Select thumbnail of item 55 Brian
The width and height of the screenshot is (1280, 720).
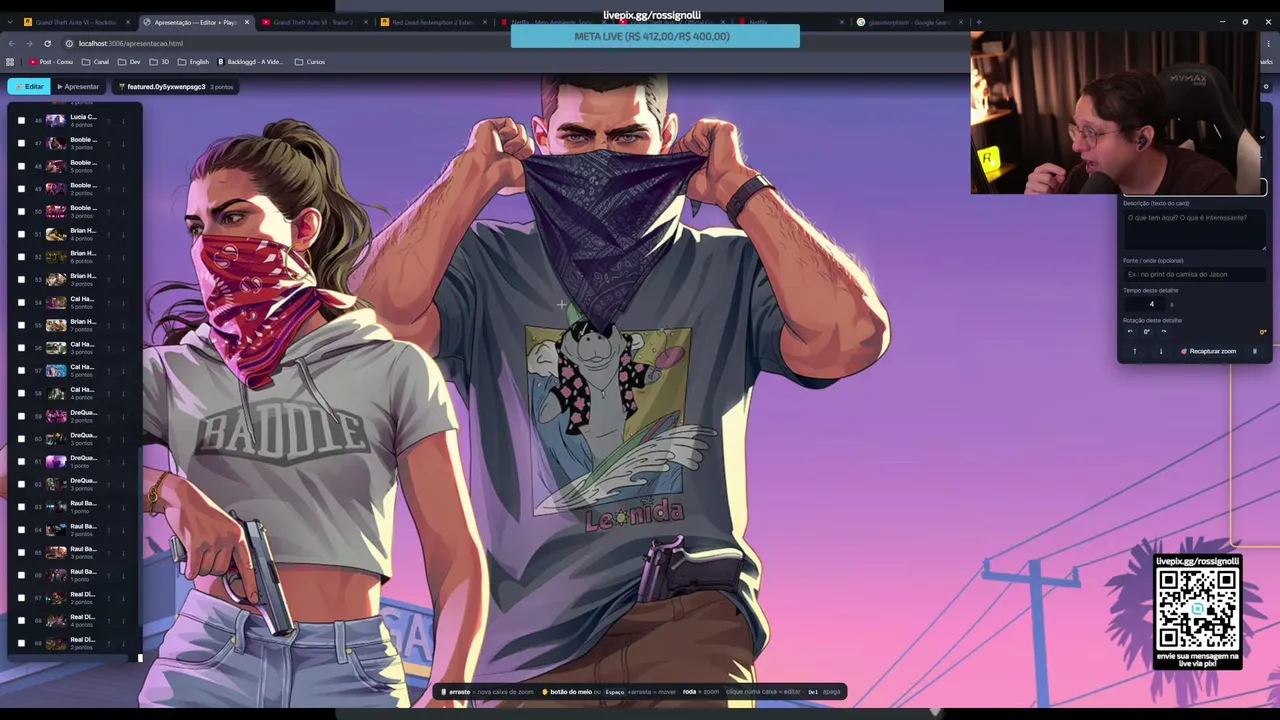tap(56, 325)
